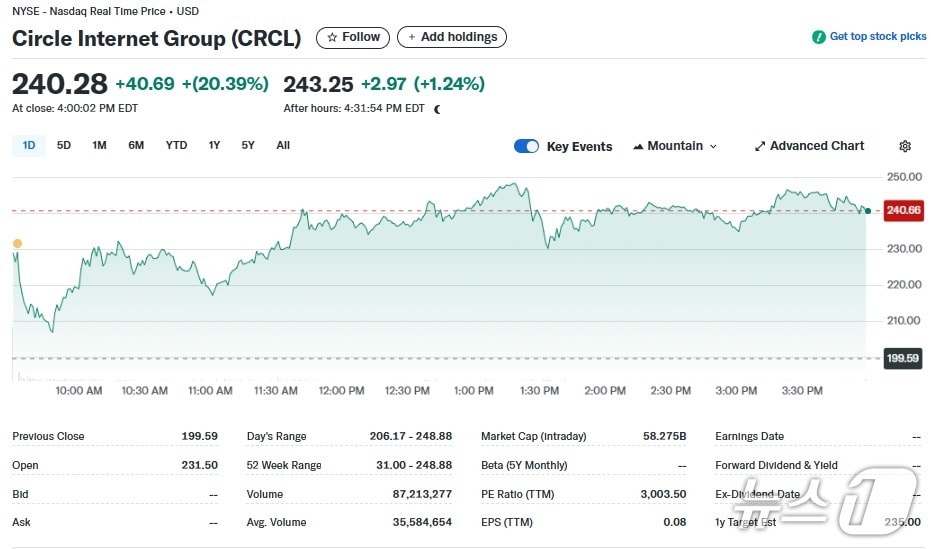Toggle the Key Events switch
Image resolution: width=931 pixels, height=549 pixels.
point(526,146)
